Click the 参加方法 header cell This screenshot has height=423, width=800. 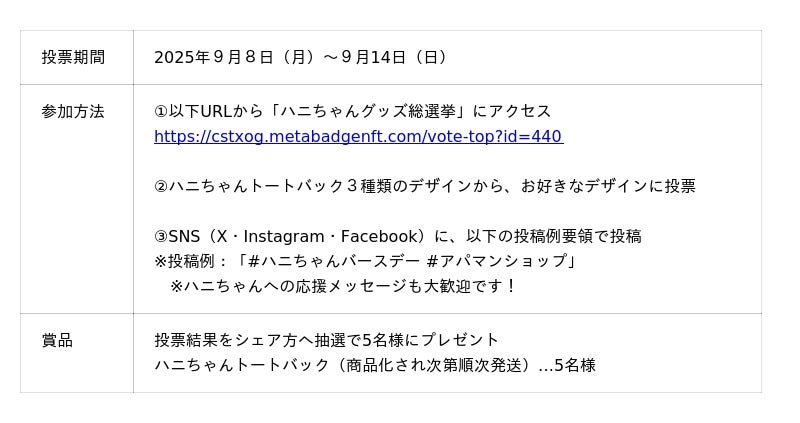point(73,112)
